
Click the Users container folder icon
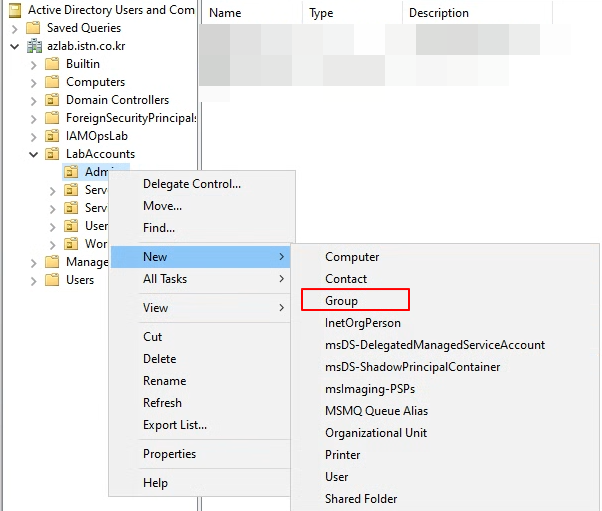click(52, 280)
